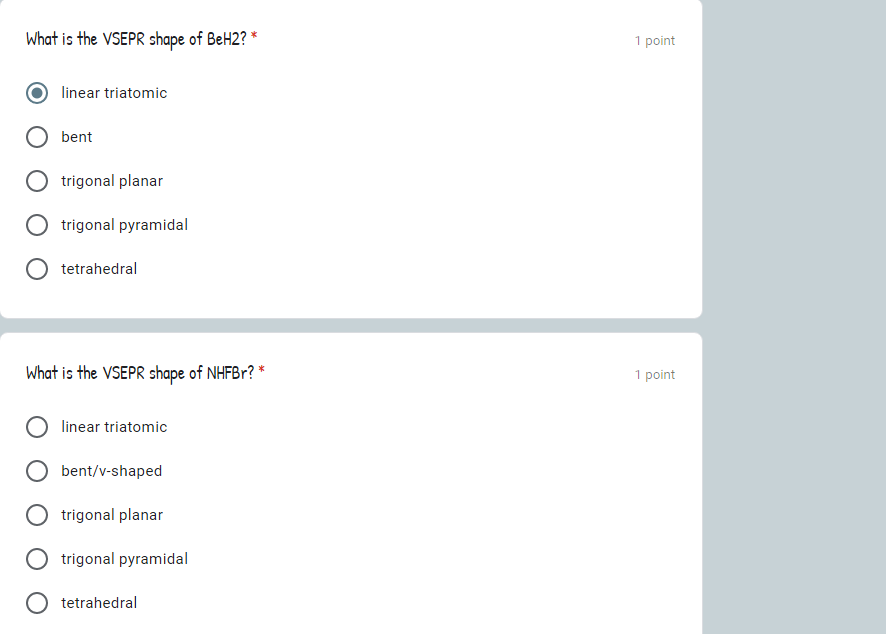Viewport: 886px width, 634px height.
Task: Select 'trigonal planar' radio under NHFBr question
Action: pos(37,515)
